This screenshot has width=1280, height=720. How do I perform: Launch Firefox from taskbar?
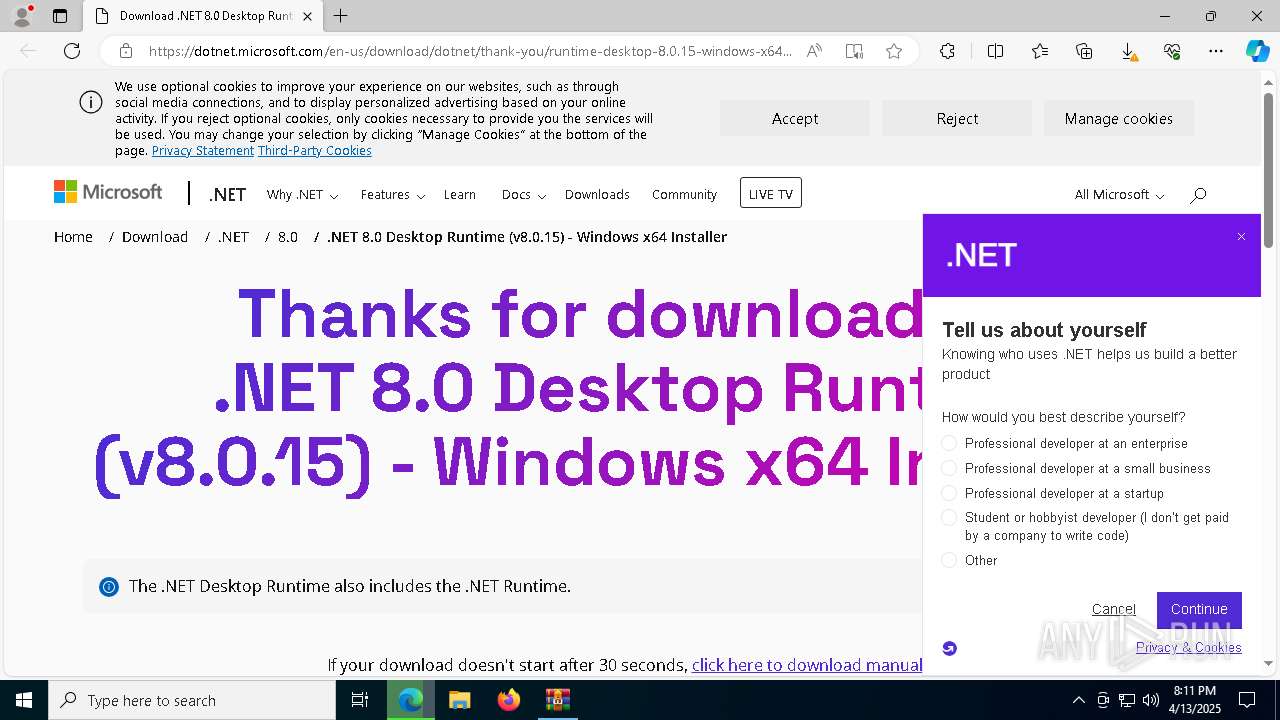(x=509, y=700)
